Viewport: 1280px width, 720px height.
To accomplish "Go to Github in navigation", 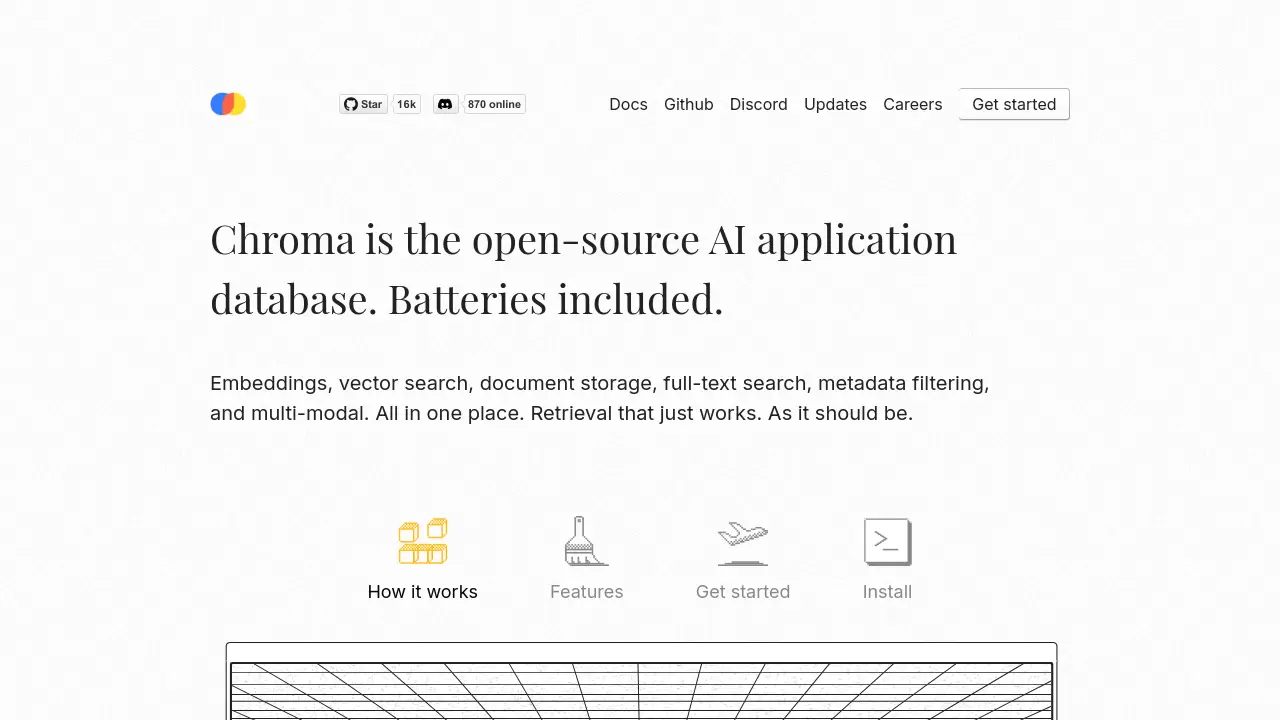I will coord(689,104).
